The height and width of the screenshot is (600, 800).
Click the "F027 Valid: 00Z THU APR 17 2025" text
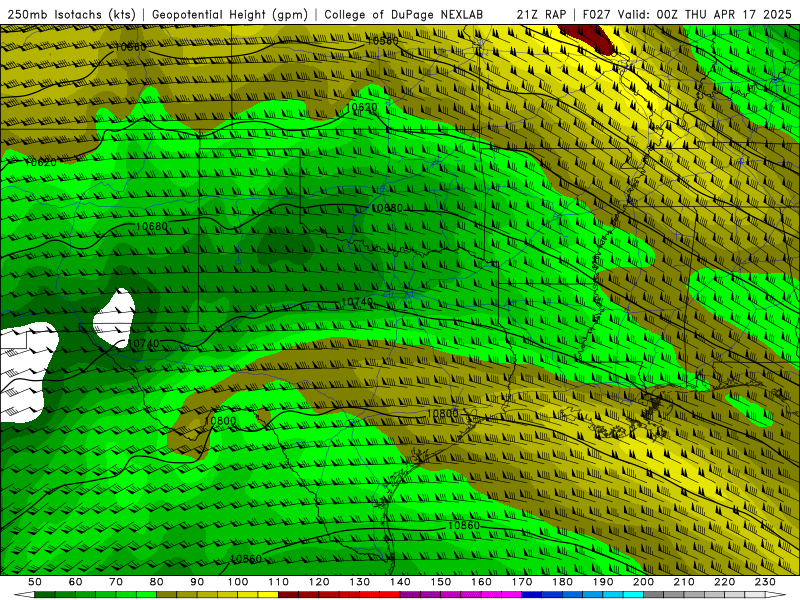click(687, 15)
